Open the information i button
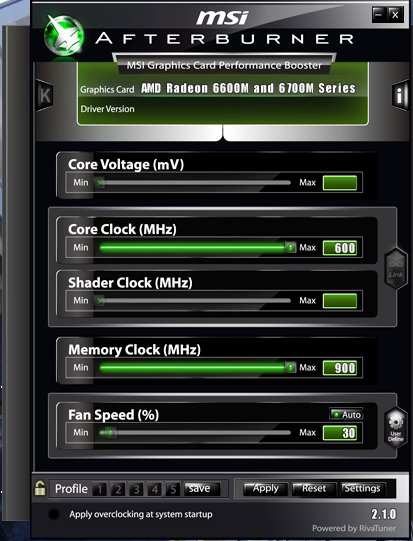 [400, 95]
